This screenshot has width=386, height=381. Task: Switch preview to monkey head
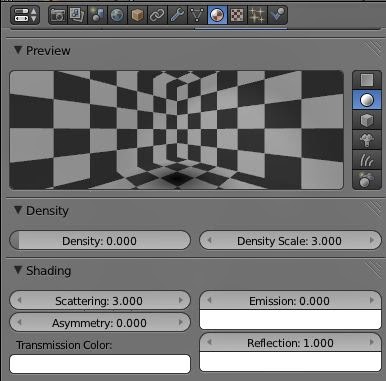pyautogui.click(x=367, y=140)
